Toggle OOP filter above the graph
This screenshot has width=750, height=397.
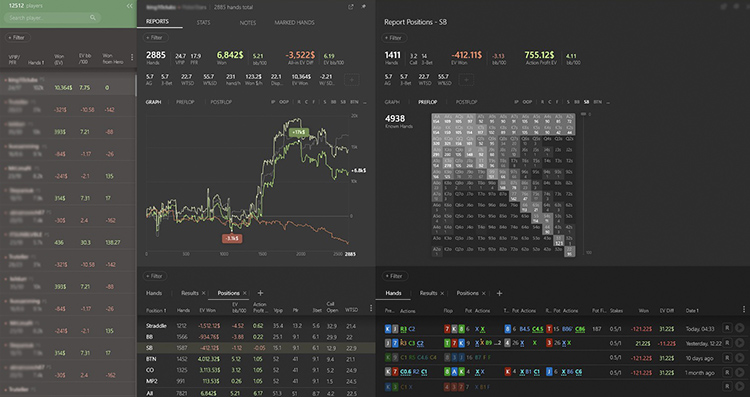coord(284,102)
